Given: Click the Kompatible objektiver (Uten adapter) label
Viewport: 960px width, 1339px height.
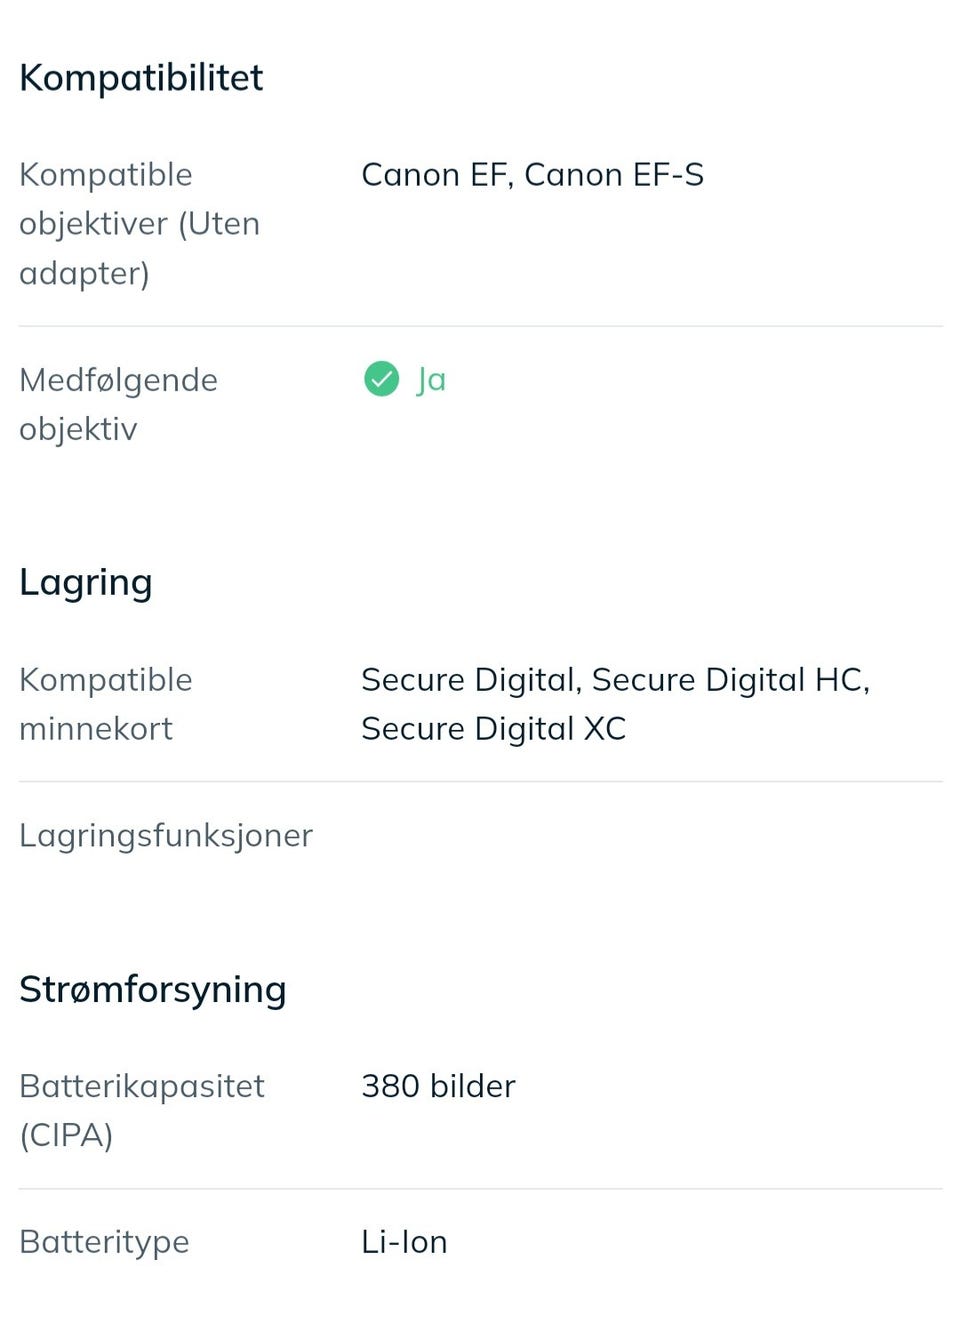Looking at the screenshot, I should [x=139, y=223].
